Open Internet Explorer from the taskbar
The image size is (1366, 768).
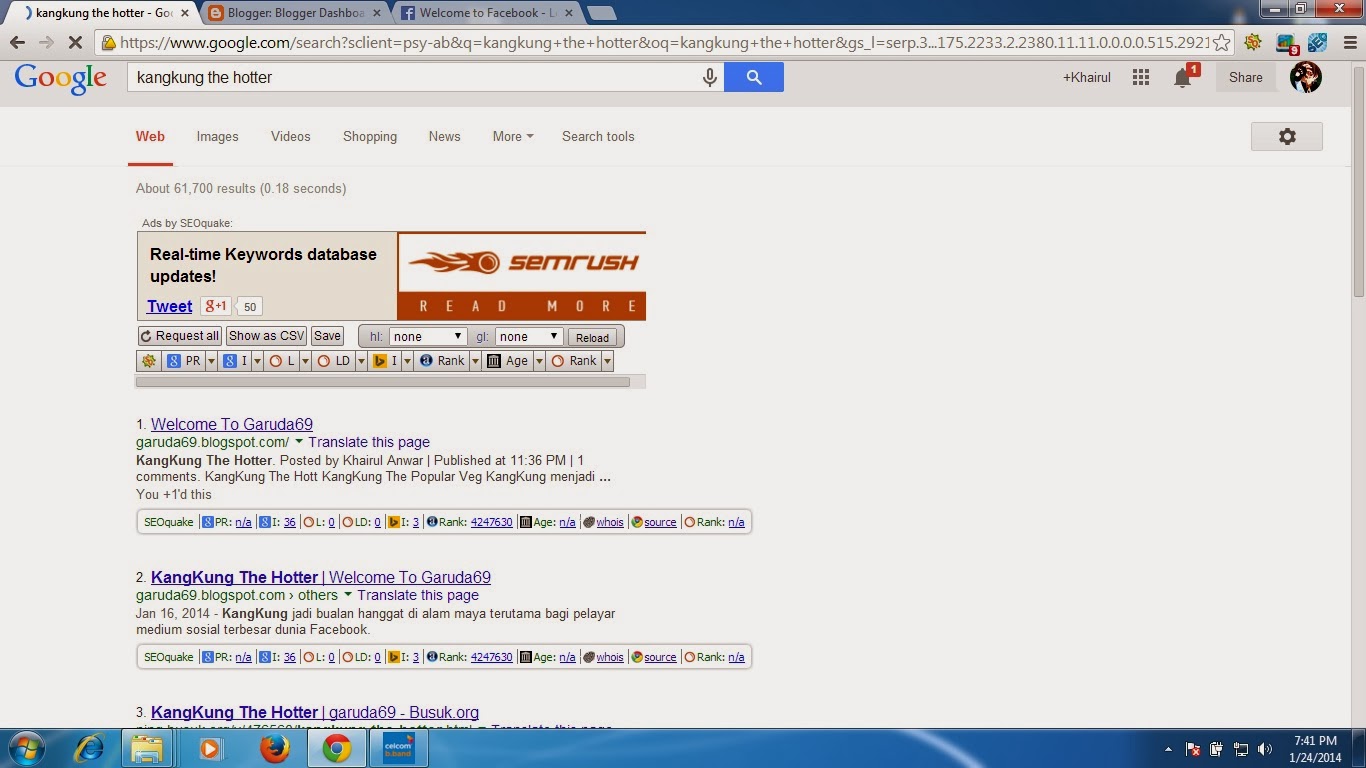click(x=90, y=748)
